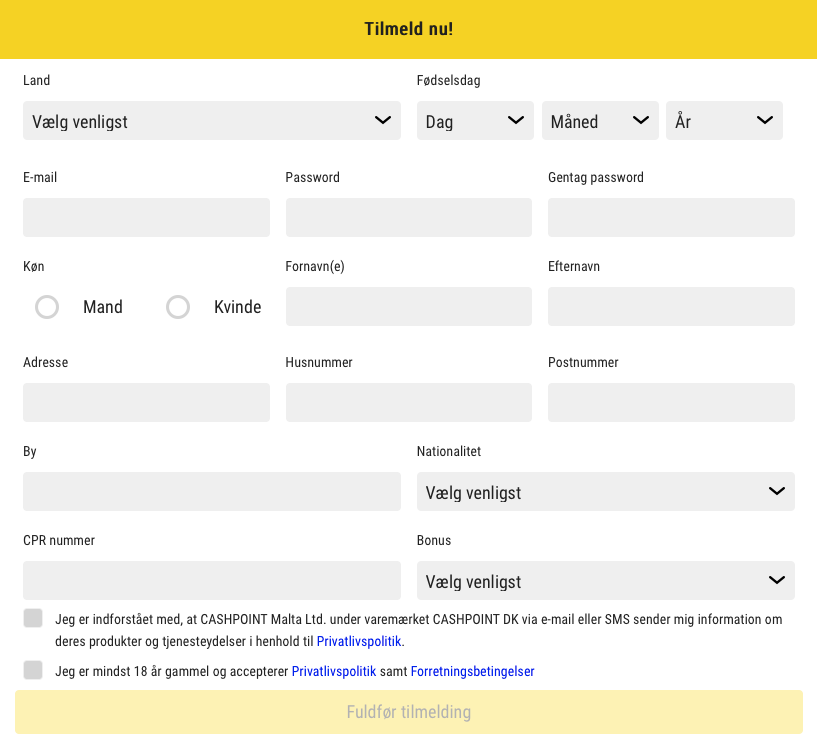Open the Måned month dropdown
The image size is (817, 749).
click(600, 121)
